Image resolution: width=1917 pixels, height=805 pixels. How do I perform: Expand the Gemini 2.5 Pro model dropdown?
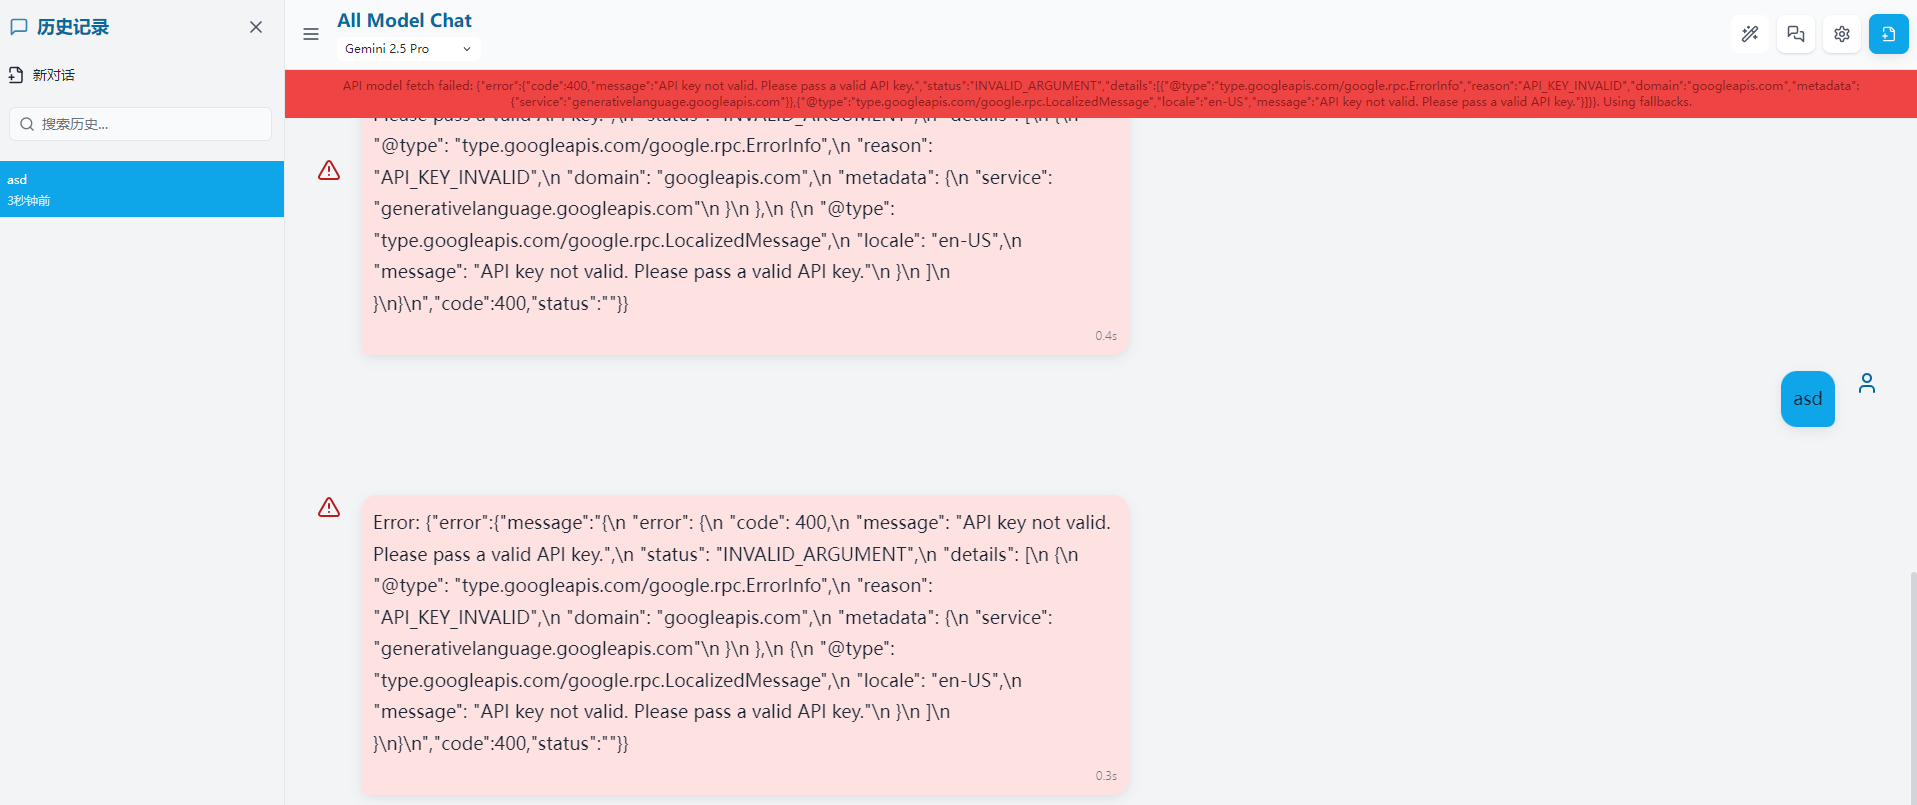click(409, 48)
